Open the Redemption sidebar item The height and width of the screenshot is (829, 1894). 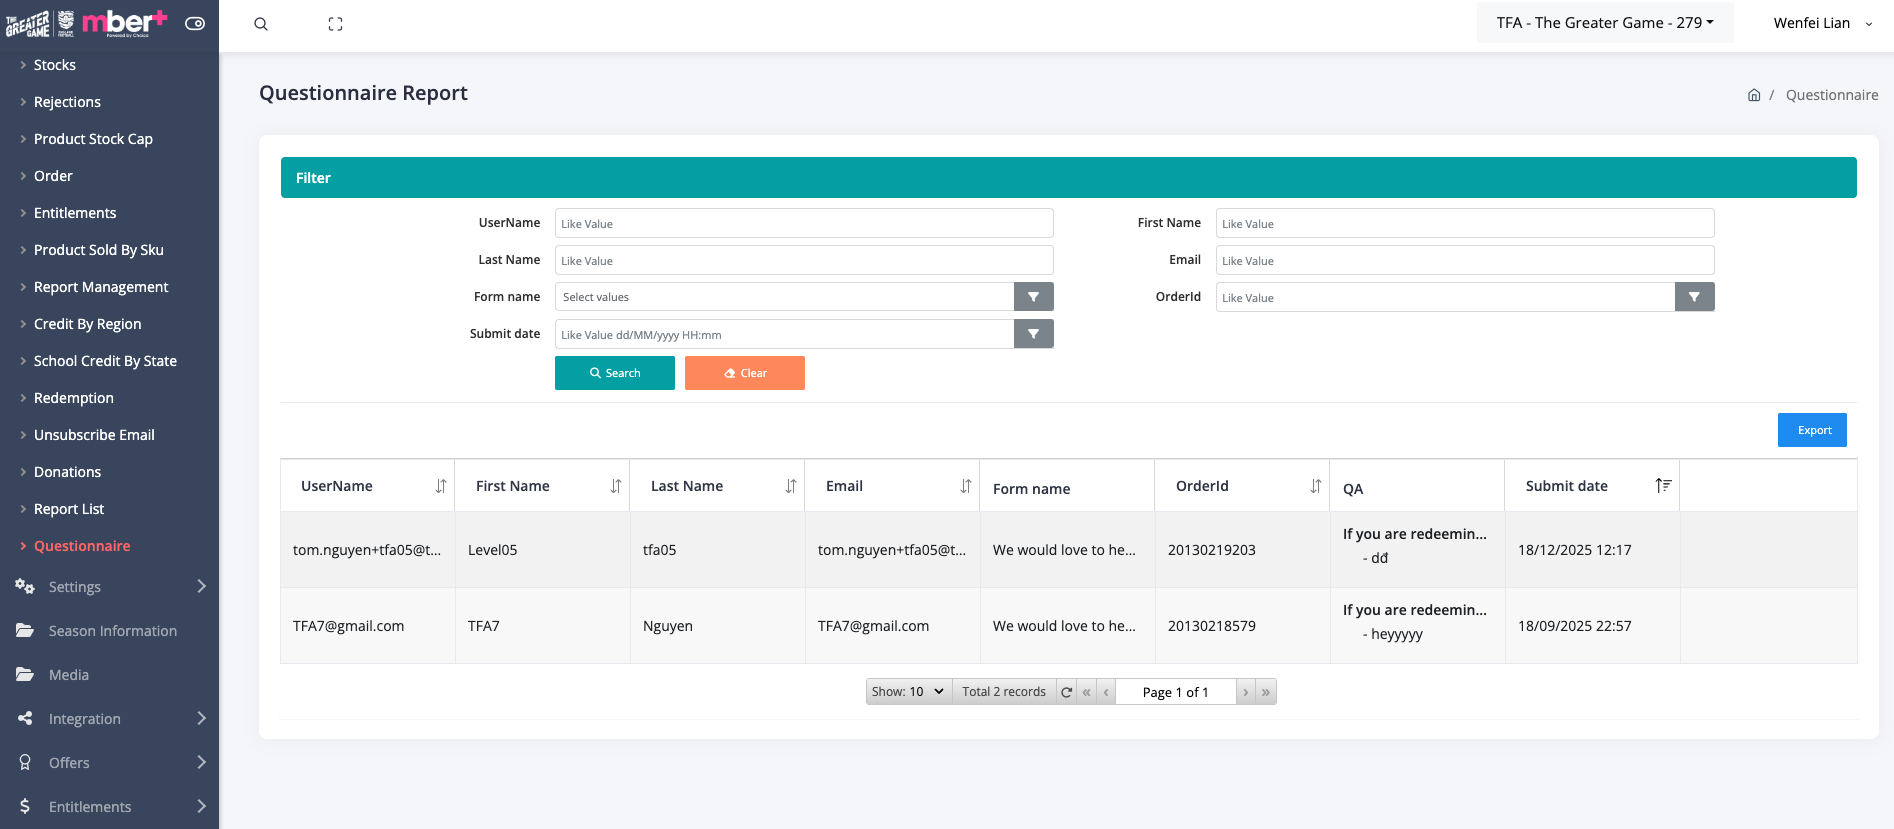click(x=73, y=398)
